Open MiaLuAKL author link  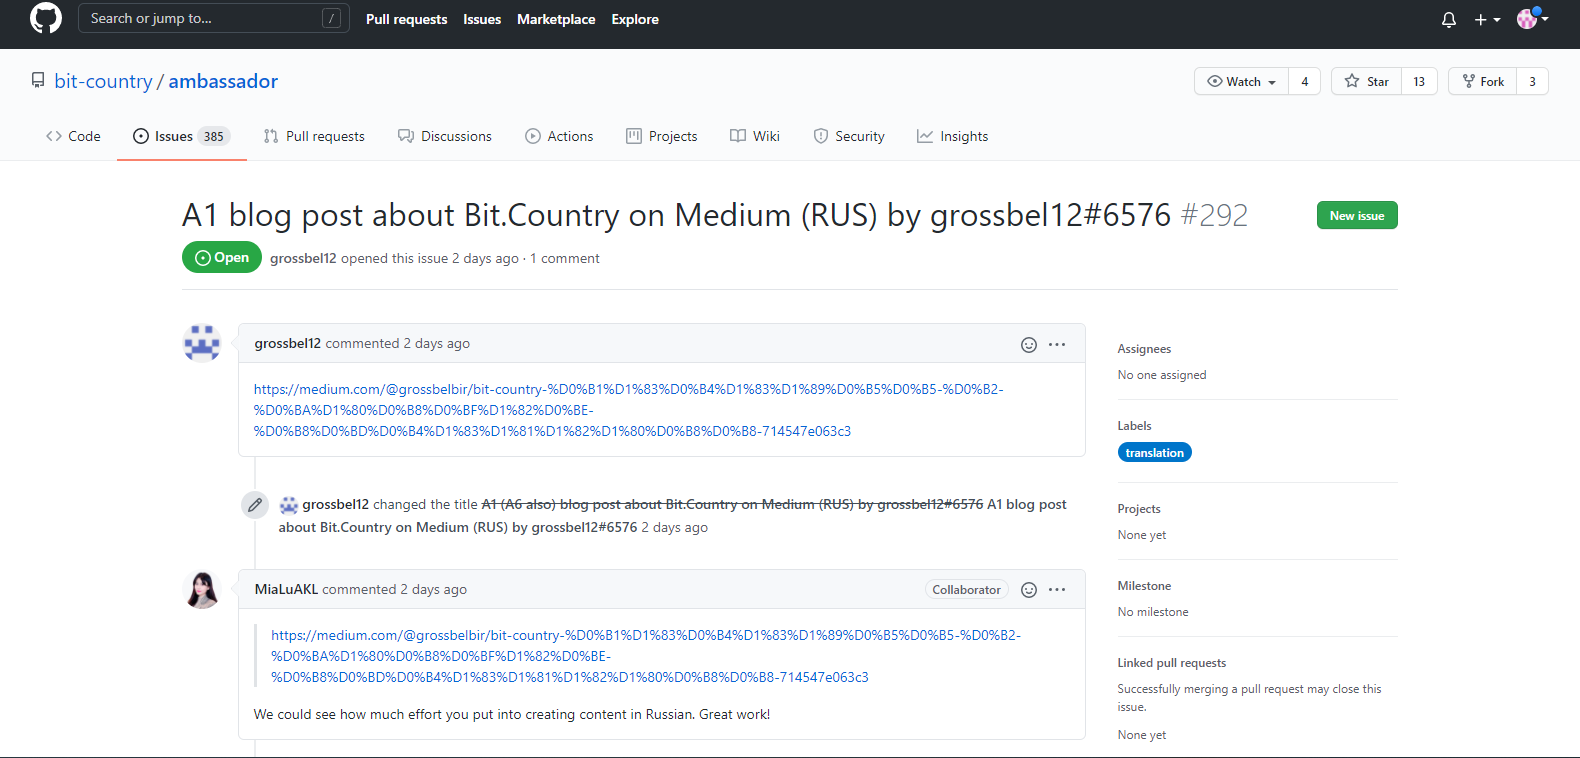coord(286,589)
